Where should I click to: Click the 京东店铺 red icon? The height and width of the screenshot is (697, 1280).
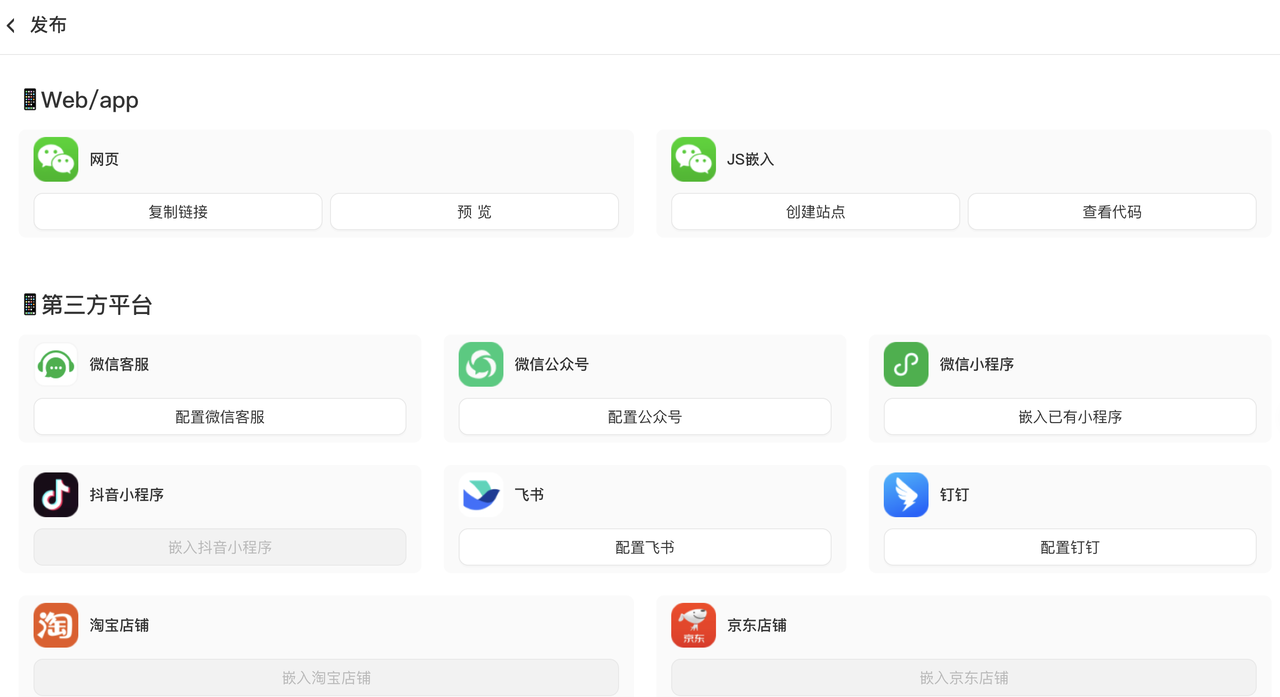click(693, 625)
